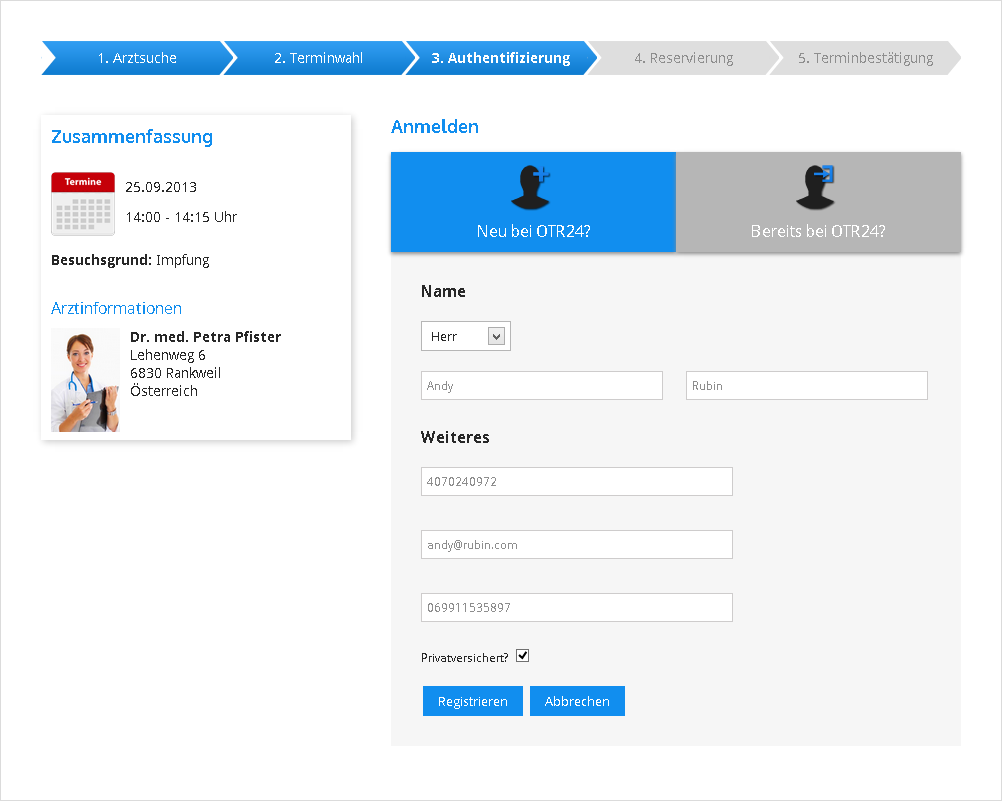
Task: Click the phone field with 069911535897
Action: coord(577,608)
